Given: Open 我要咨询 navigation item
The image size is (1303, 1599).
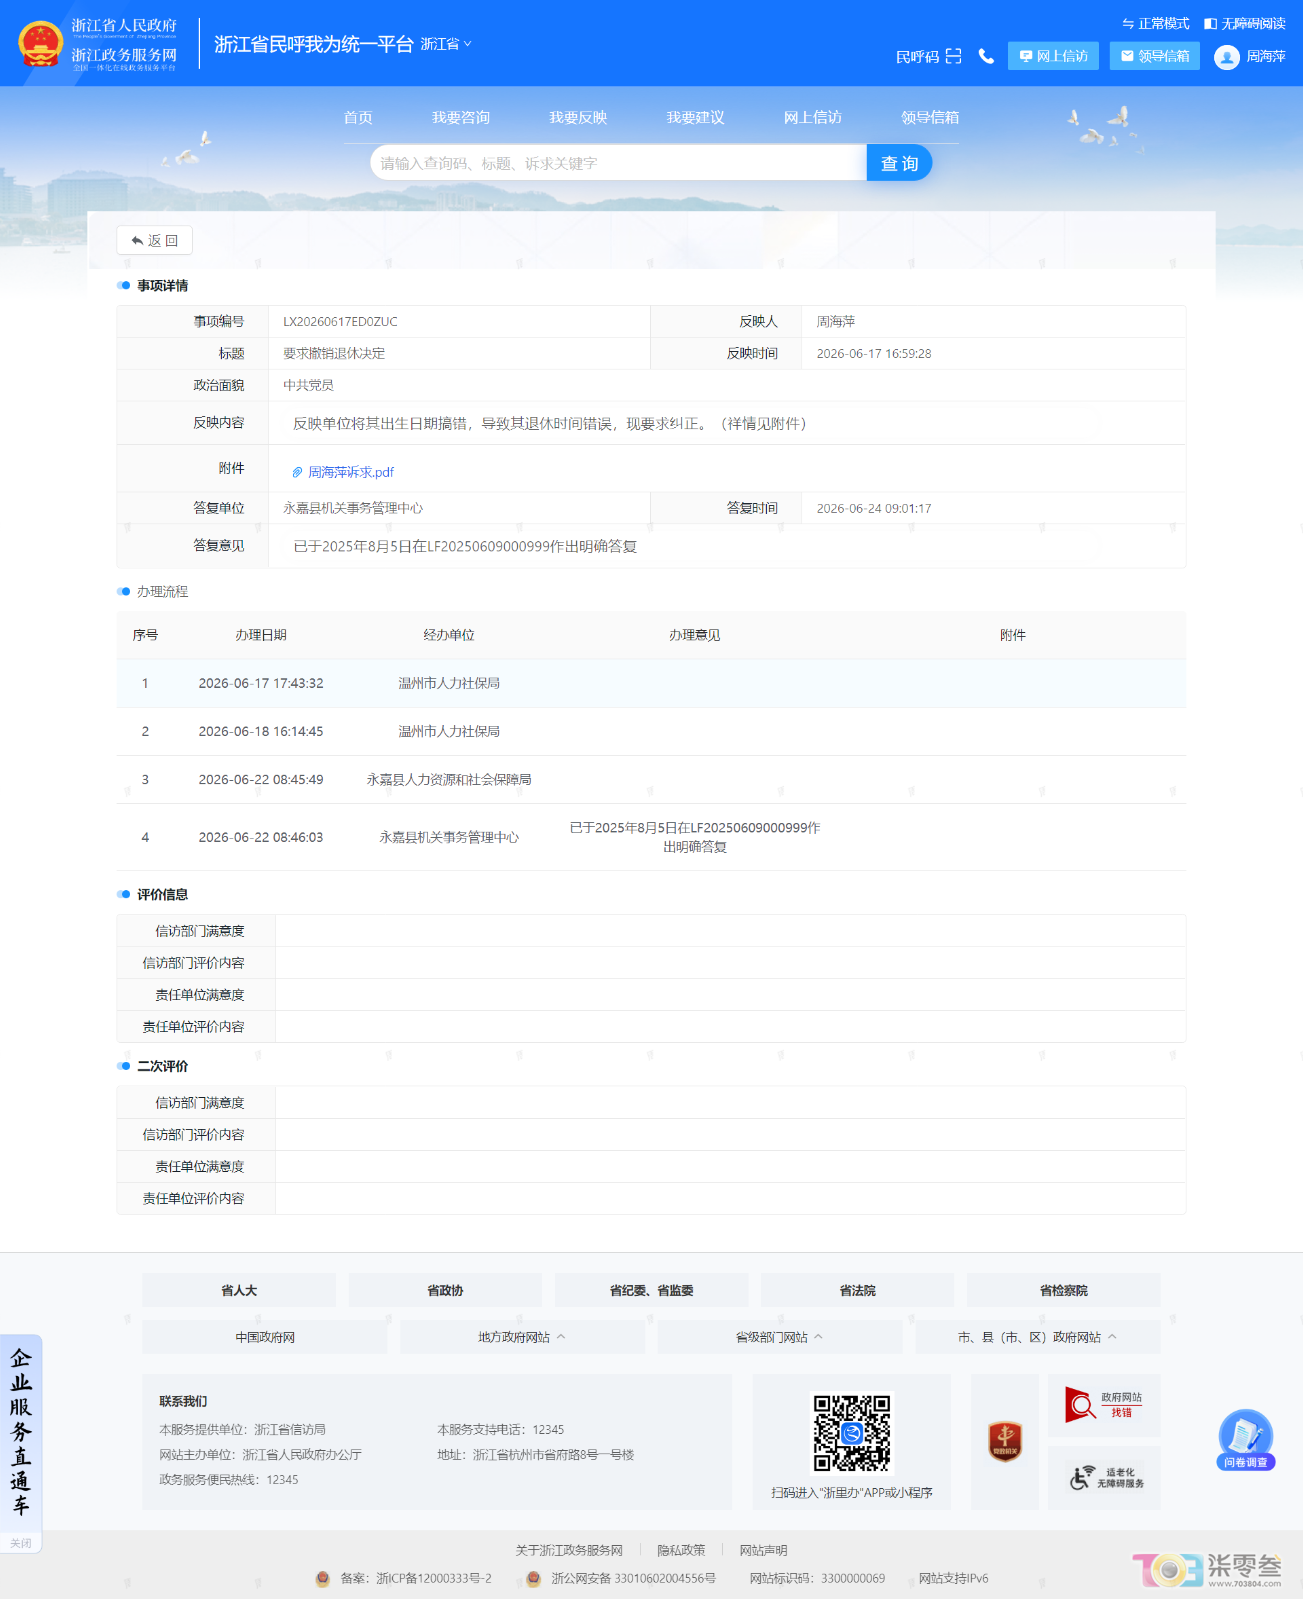Looking at the screenshot, I should coord(461,117).
